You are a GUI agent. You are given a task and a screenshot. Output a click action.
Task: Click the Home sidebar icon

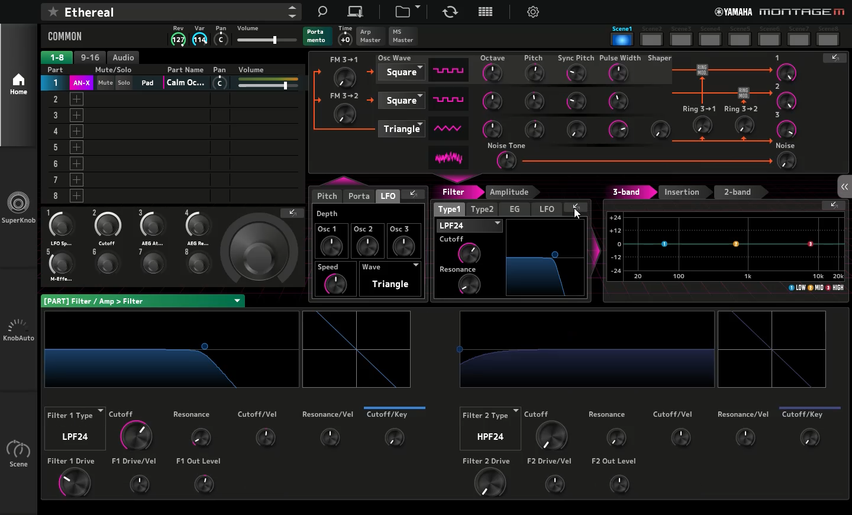18,83
